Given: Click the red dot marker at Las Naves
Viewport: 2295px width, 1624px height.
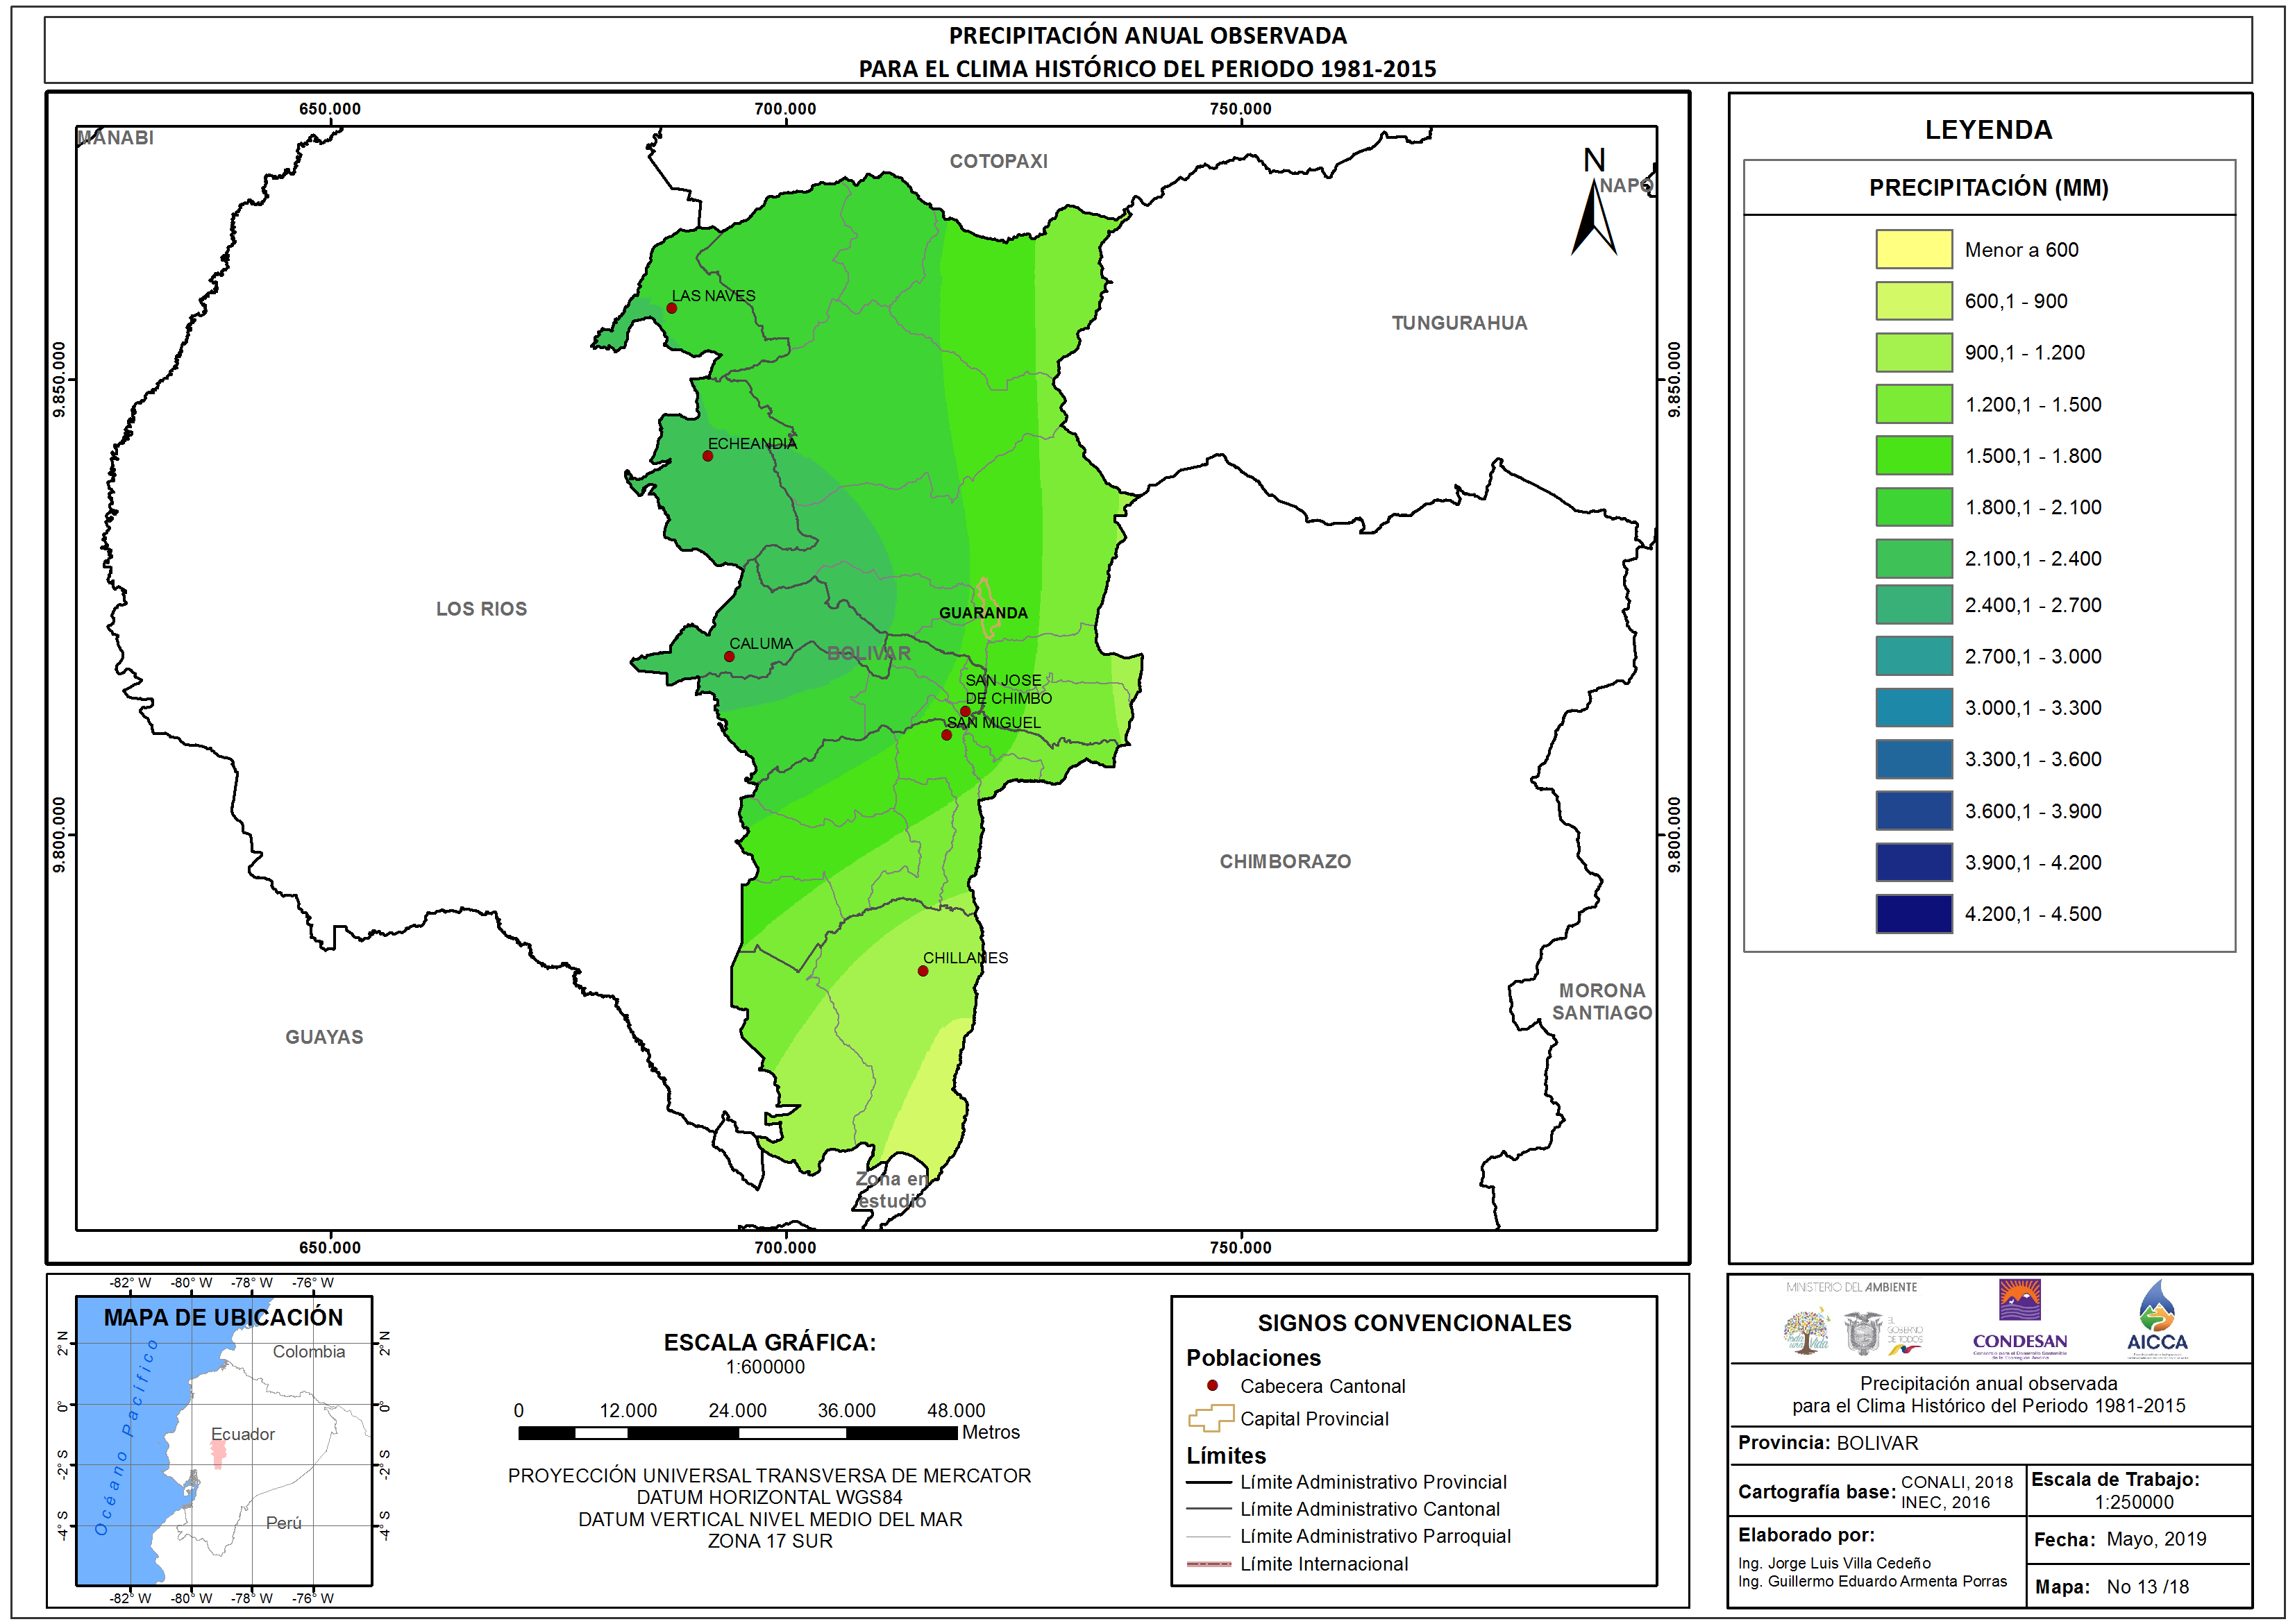Looking at the screenshot, I should (672, 308).
